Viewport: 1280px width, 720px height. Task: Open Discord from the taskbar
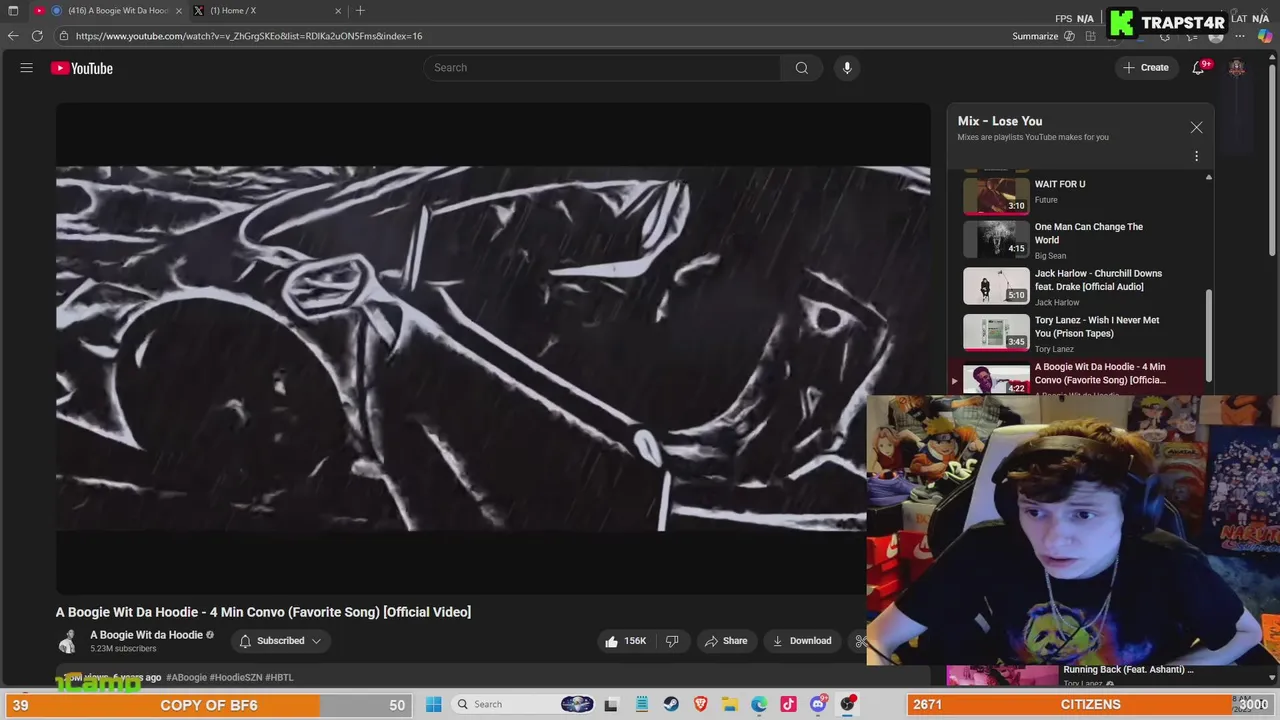pos(818,704)
